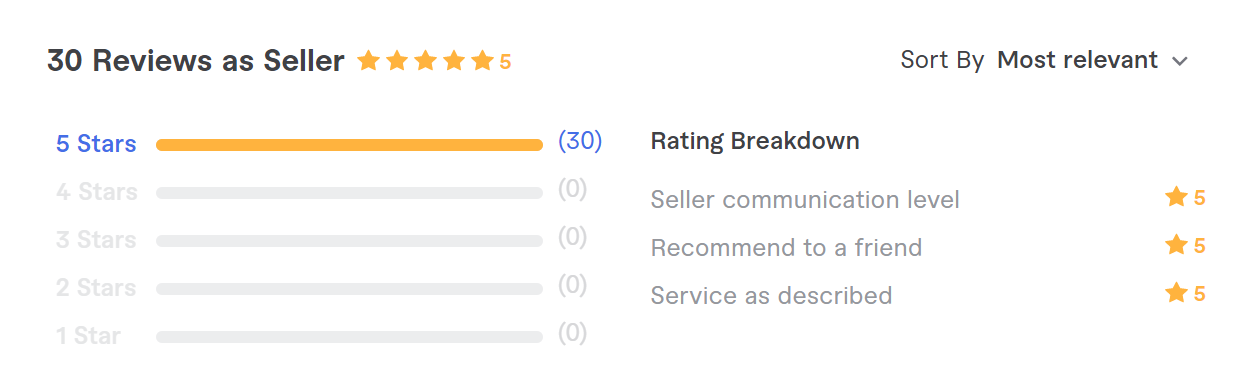The width and height of the screenshot is (1242, 392).
Task: Click the 2 Stars gray progress bar
Action: [349, 289]
